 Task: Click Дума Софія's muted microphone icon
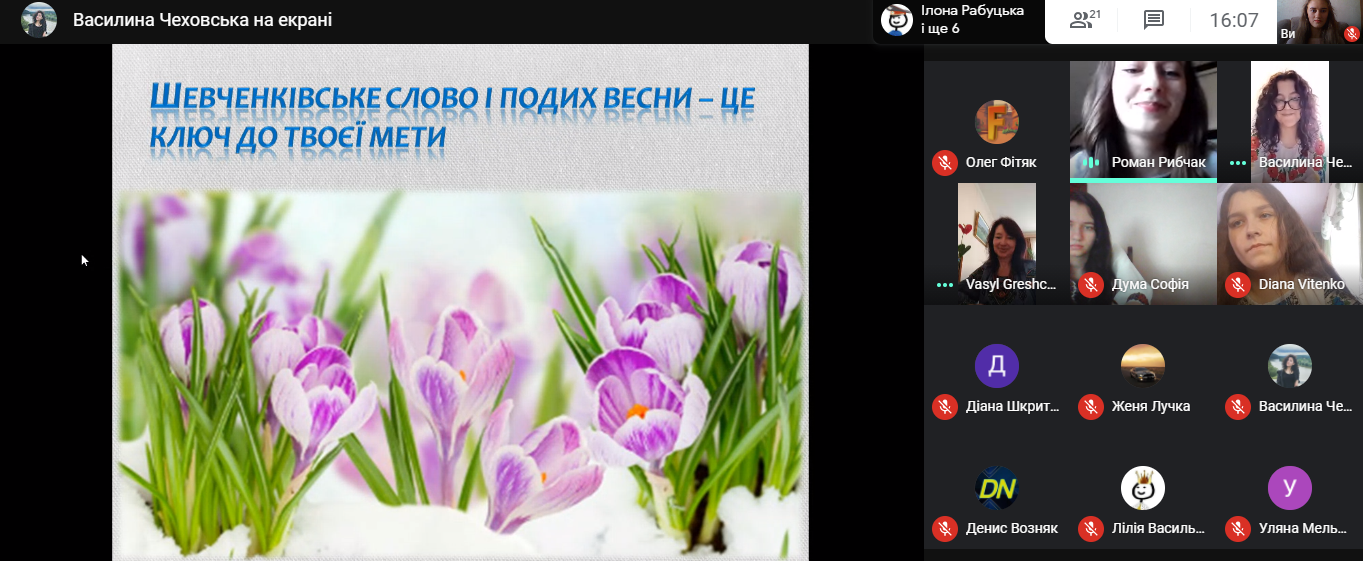(x=1090, y=285)
